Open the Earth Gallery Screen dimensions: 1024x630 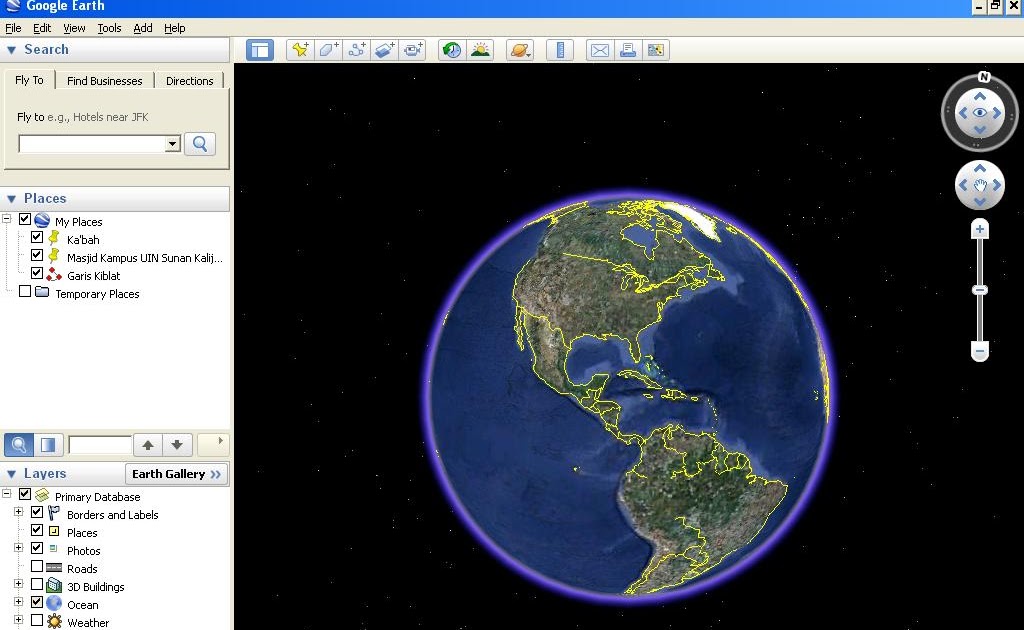pos(176,474)
